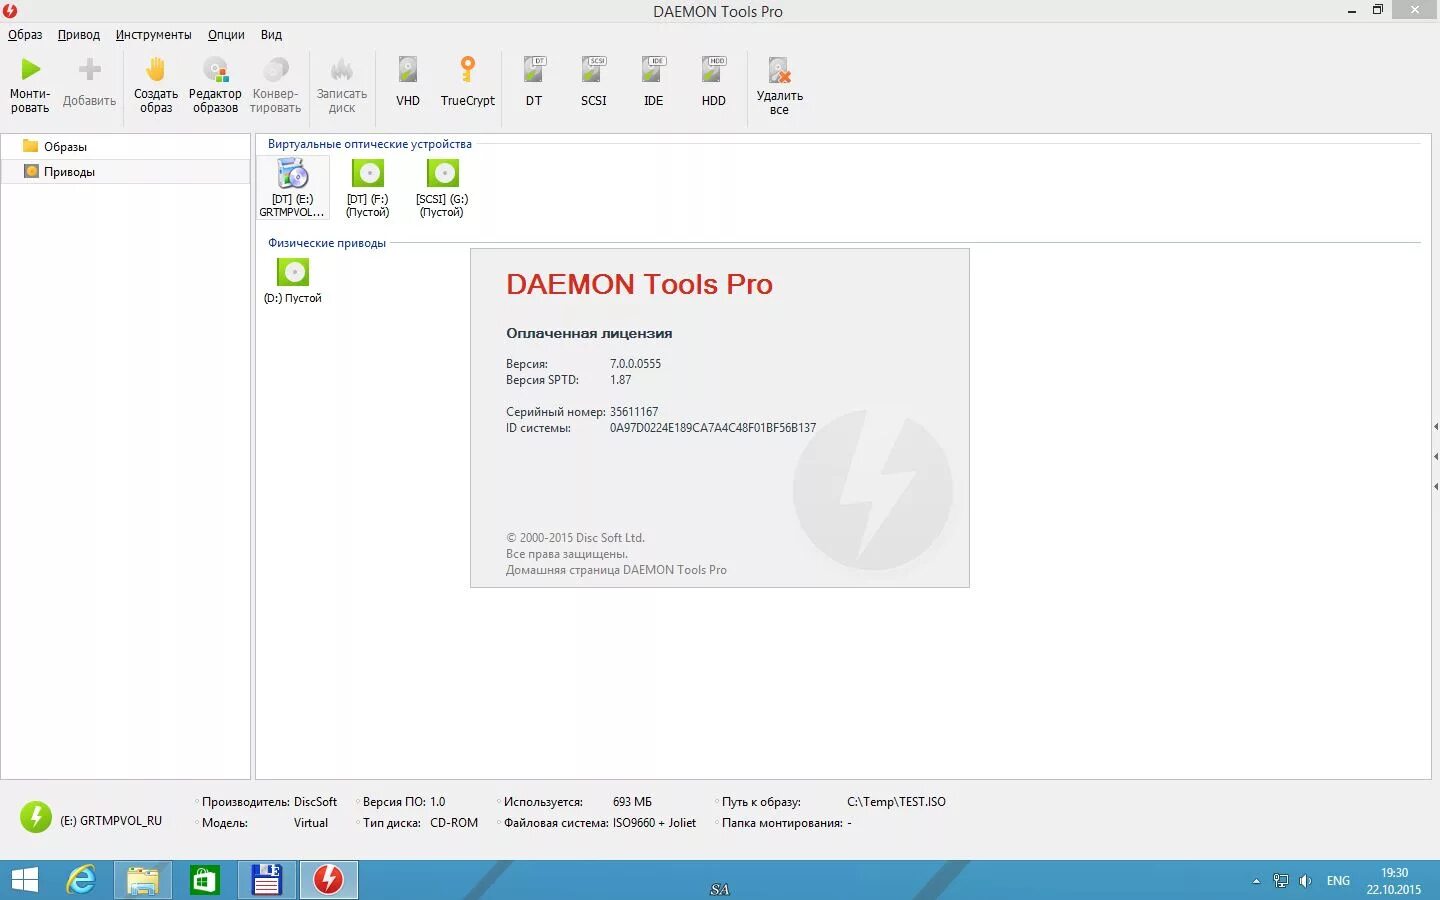Add a VHD drive

point(408,82)
